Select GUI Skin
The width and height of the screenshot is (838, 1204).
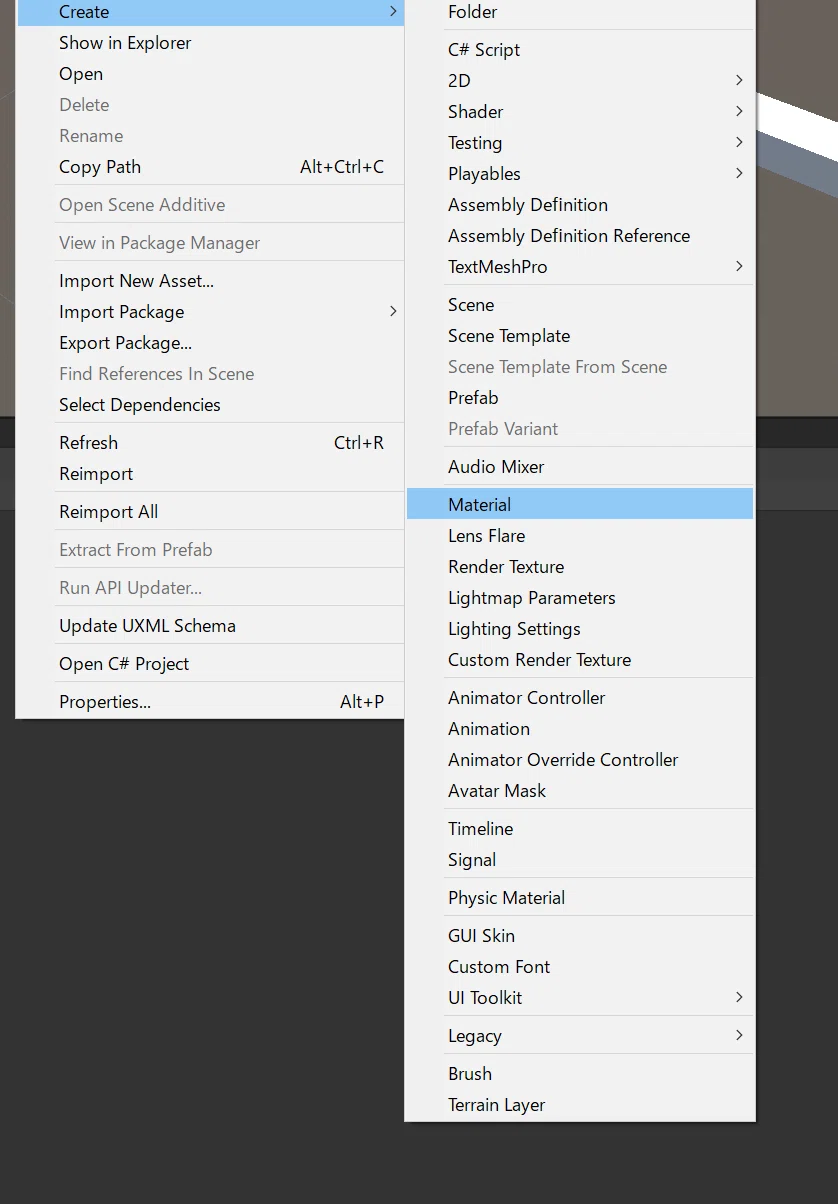pyautogui.click(x=580, y=936)
